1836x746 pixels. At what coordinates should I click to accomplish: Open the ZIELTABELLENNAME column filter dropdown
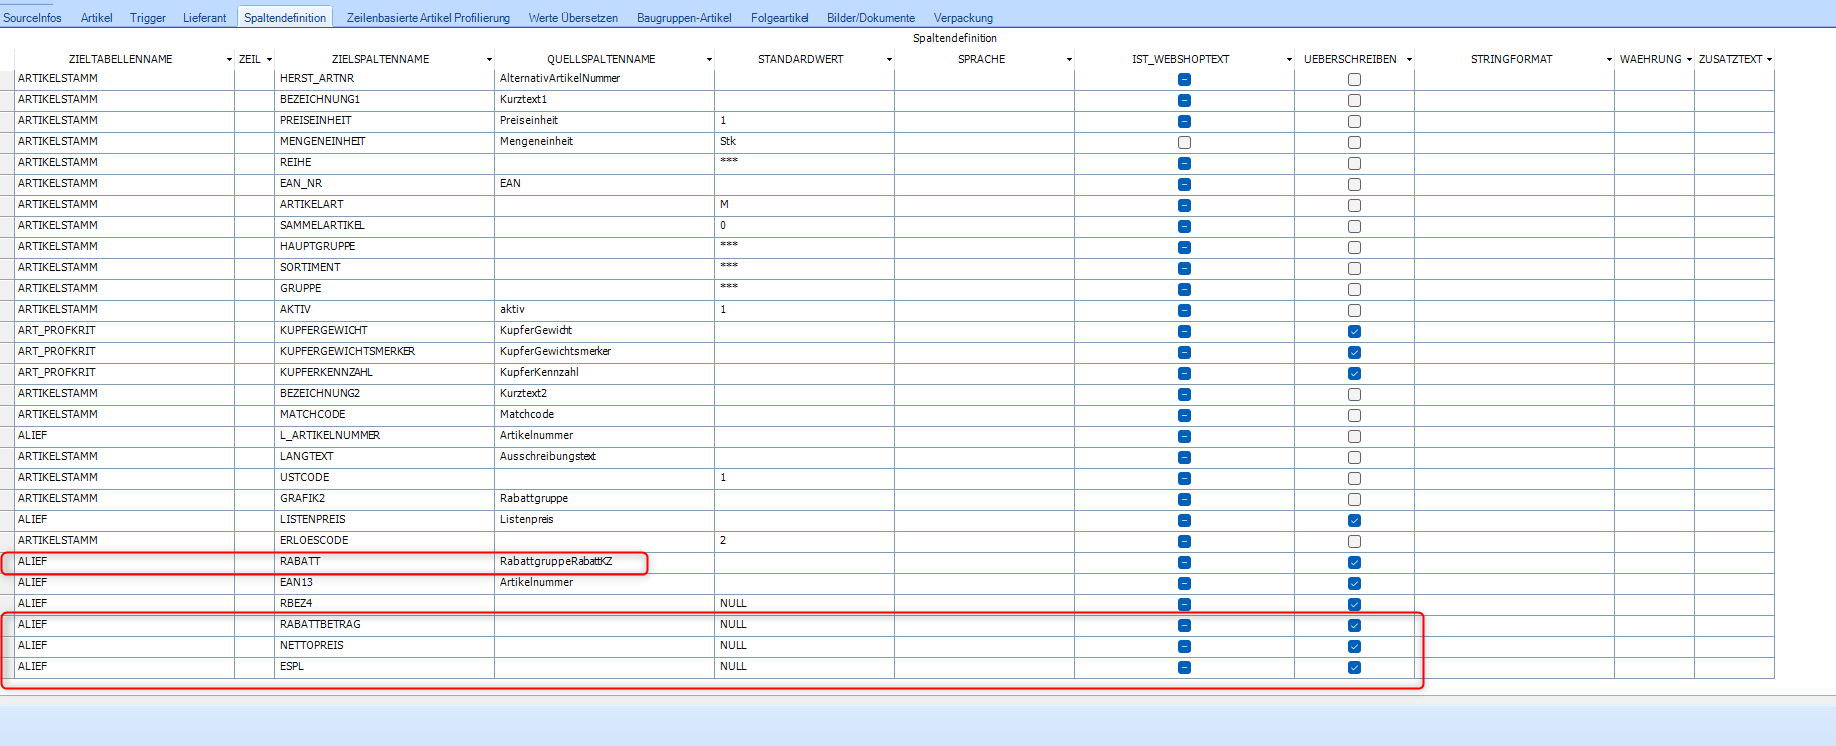click(x=229, y=60)
